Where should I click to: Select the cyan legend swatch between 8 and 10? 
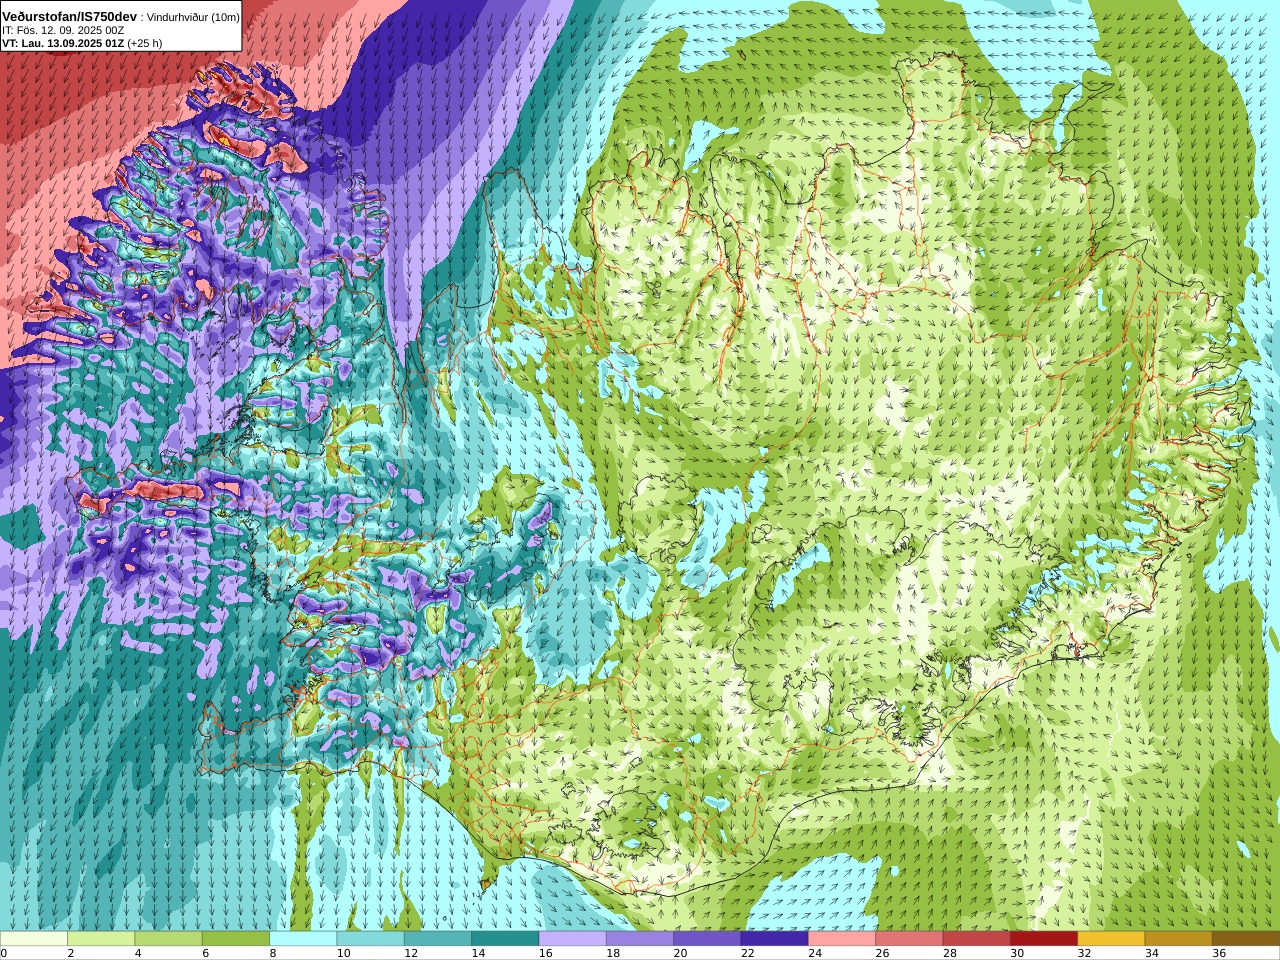pos(303,939)
